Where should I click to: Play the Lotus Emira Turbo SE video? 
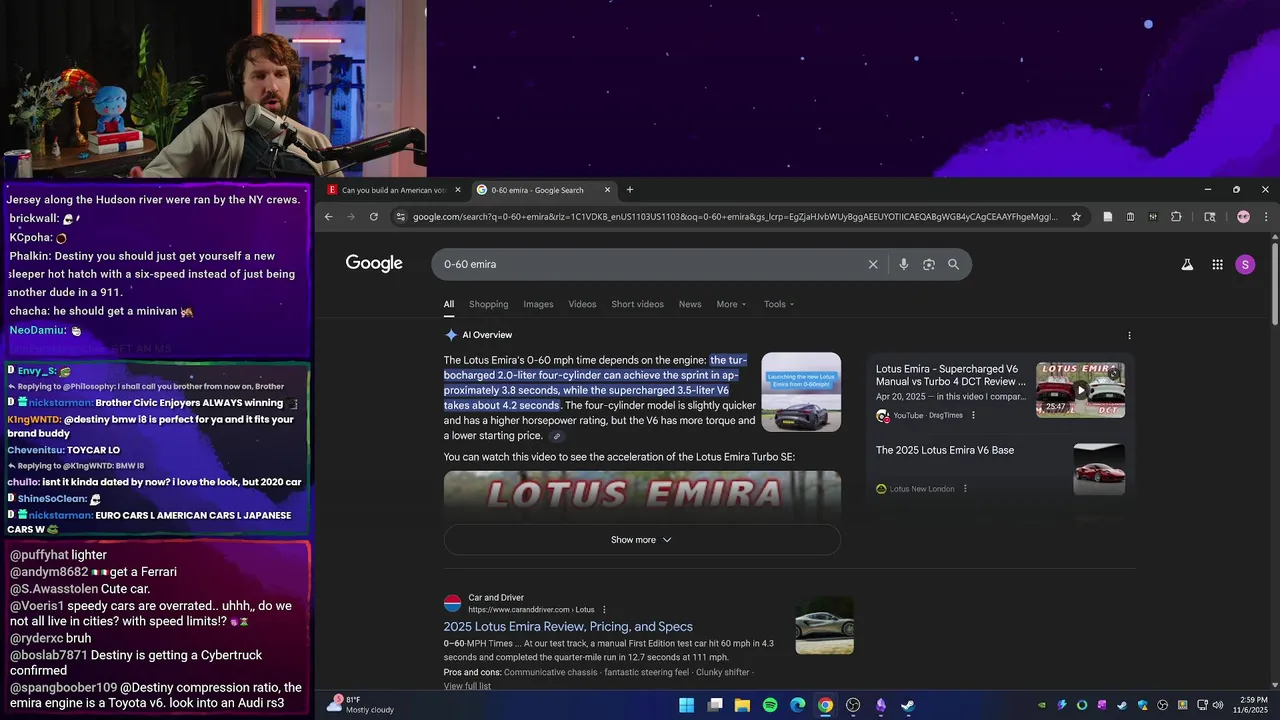tap(642, 495)
